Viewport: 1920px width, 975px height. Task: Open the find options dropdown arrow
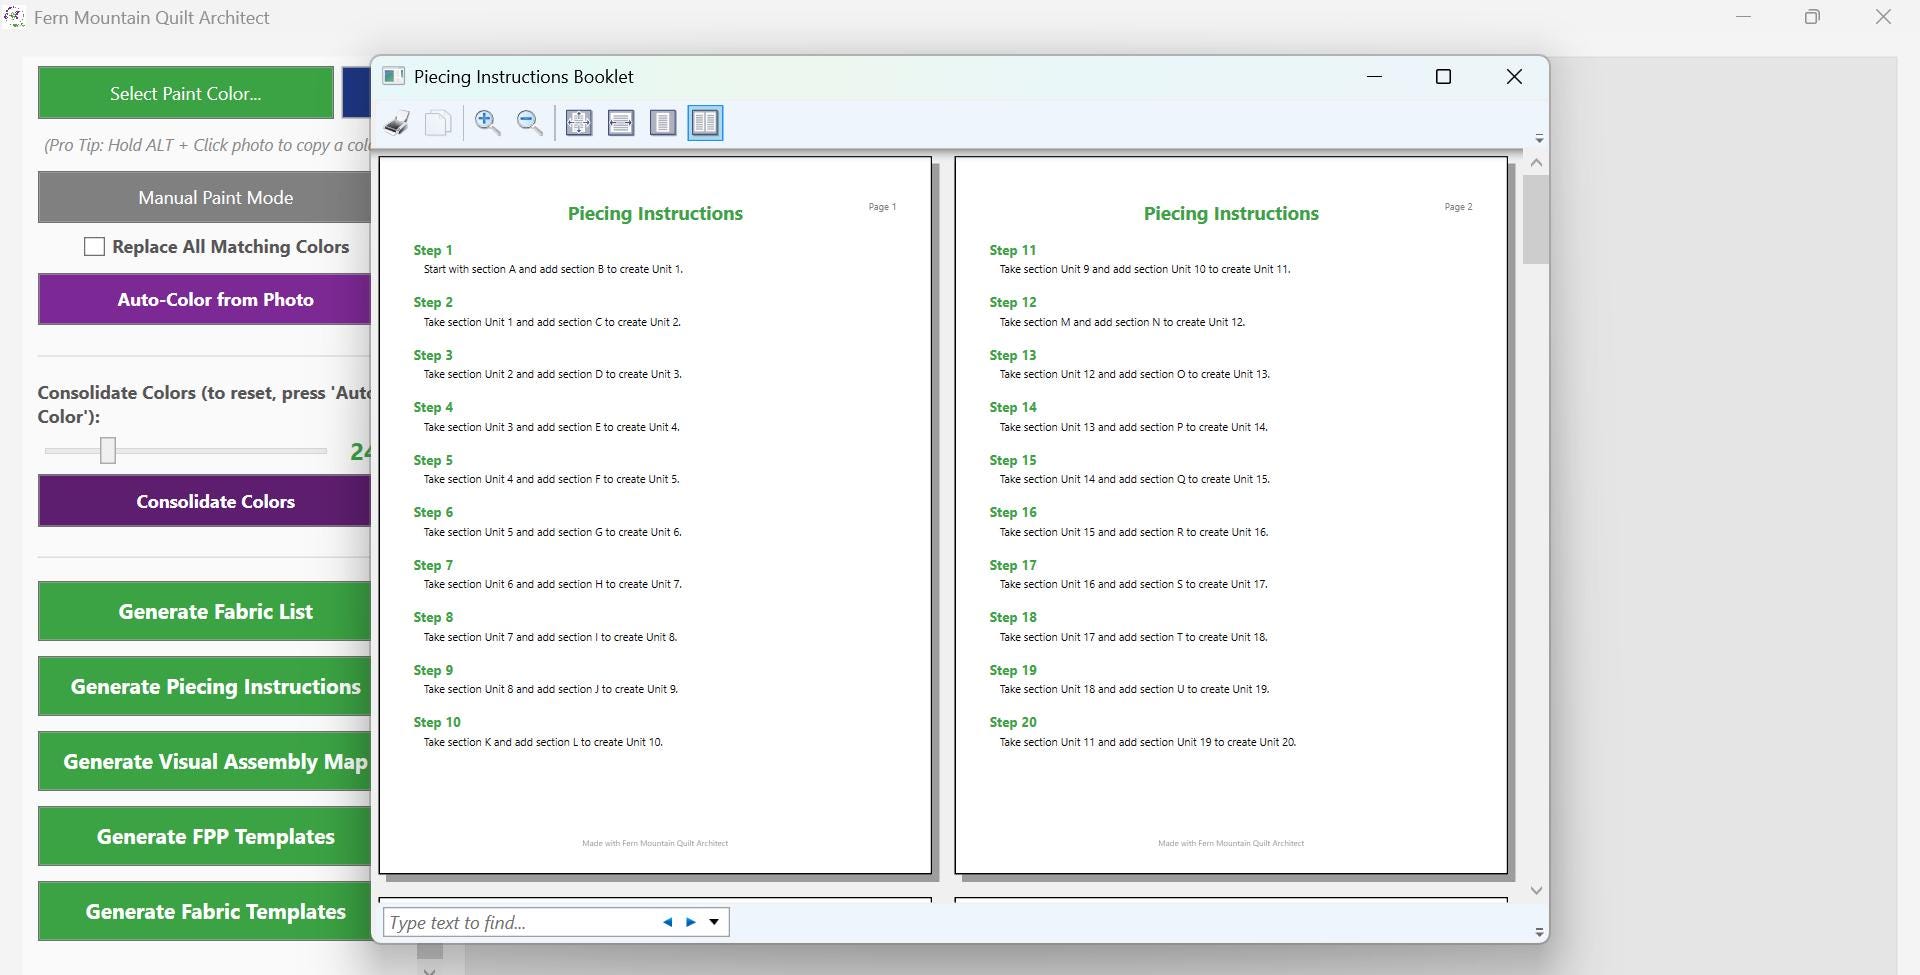pos(714,922)
